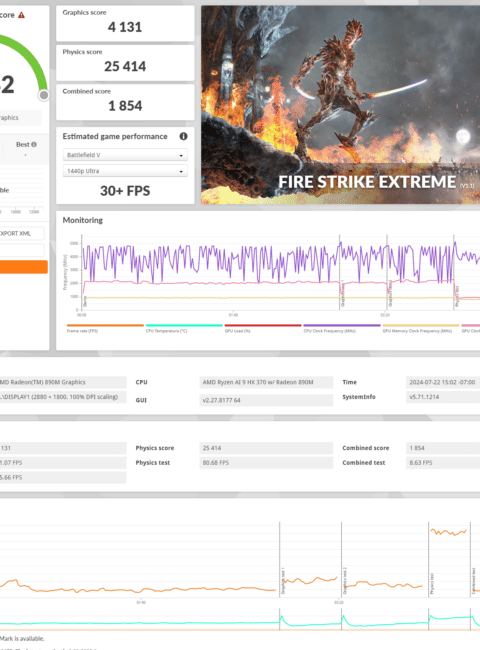Click the AMD Radeon(TM) 890M Graphics field
The height and width of the screenshot is (650, 480).
click(63, 382)
